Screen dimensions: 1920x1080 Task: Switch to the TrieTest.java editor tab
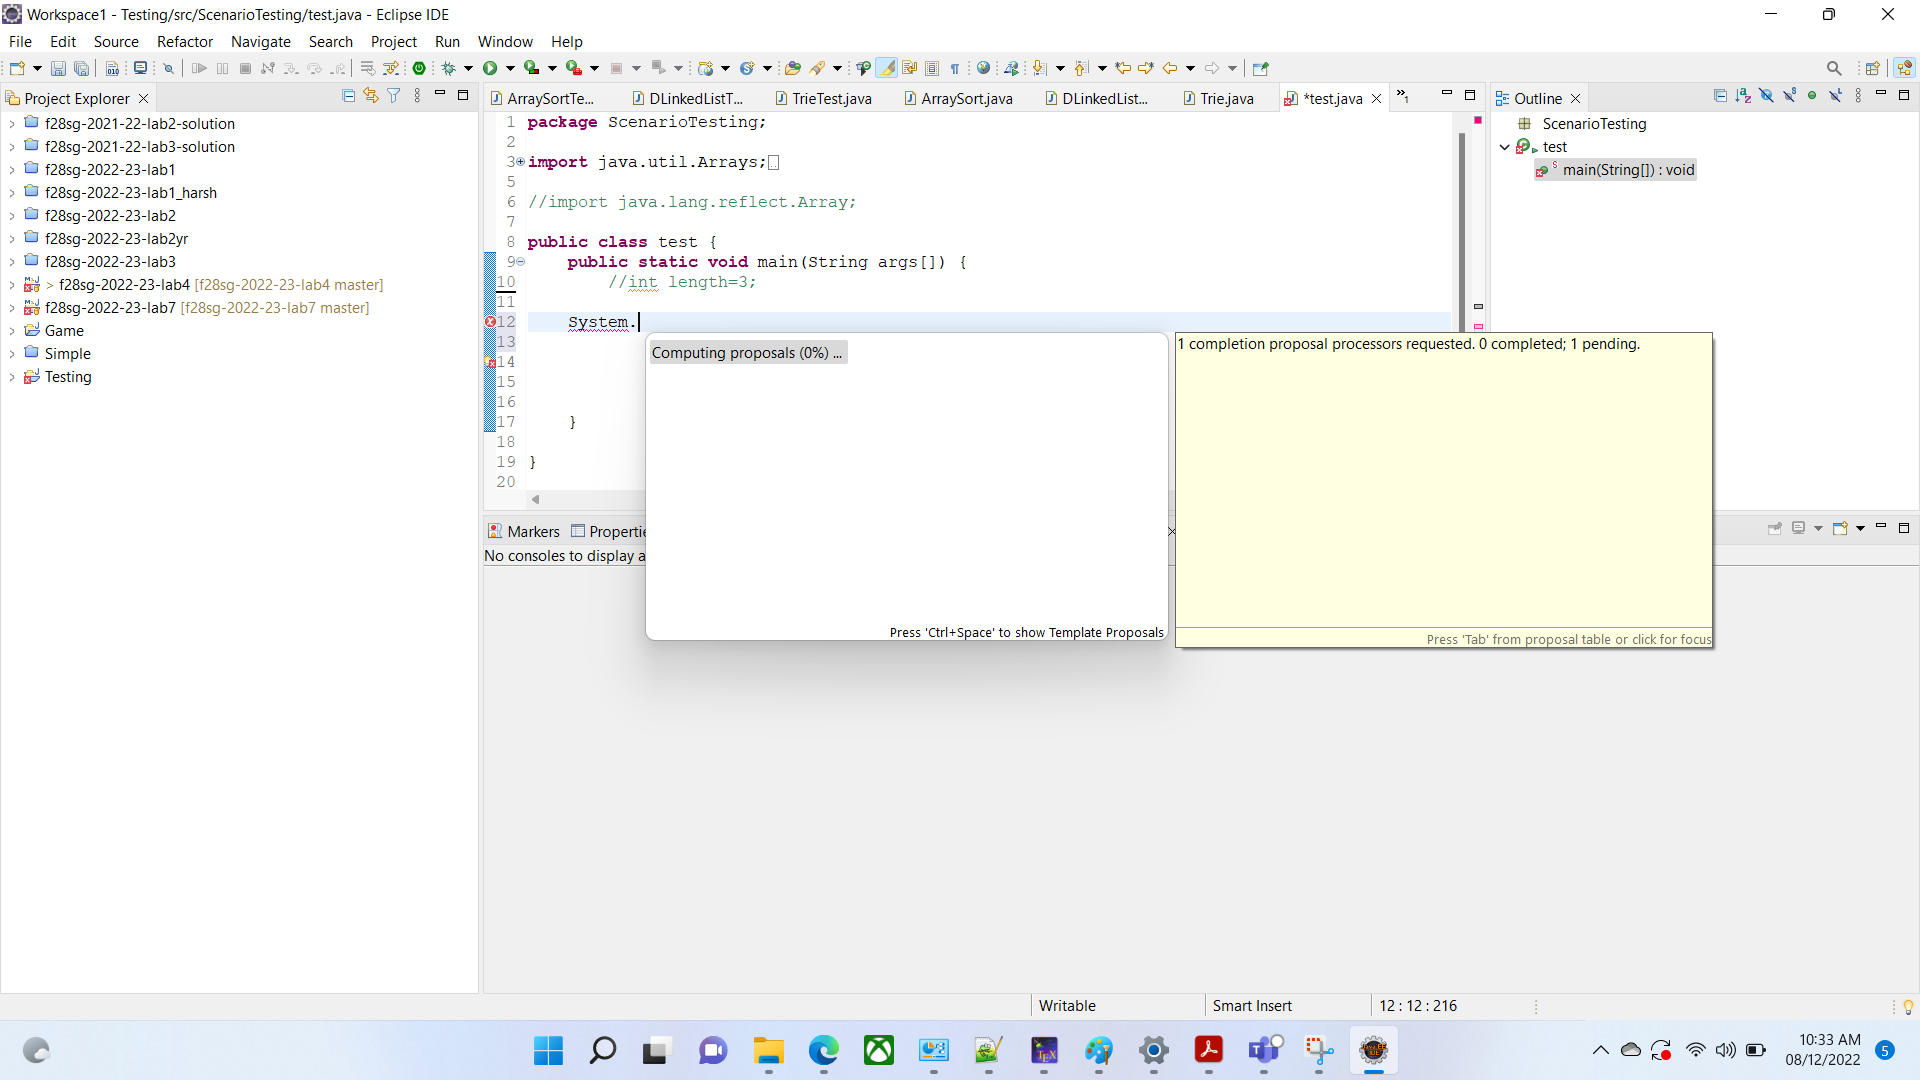831,98
